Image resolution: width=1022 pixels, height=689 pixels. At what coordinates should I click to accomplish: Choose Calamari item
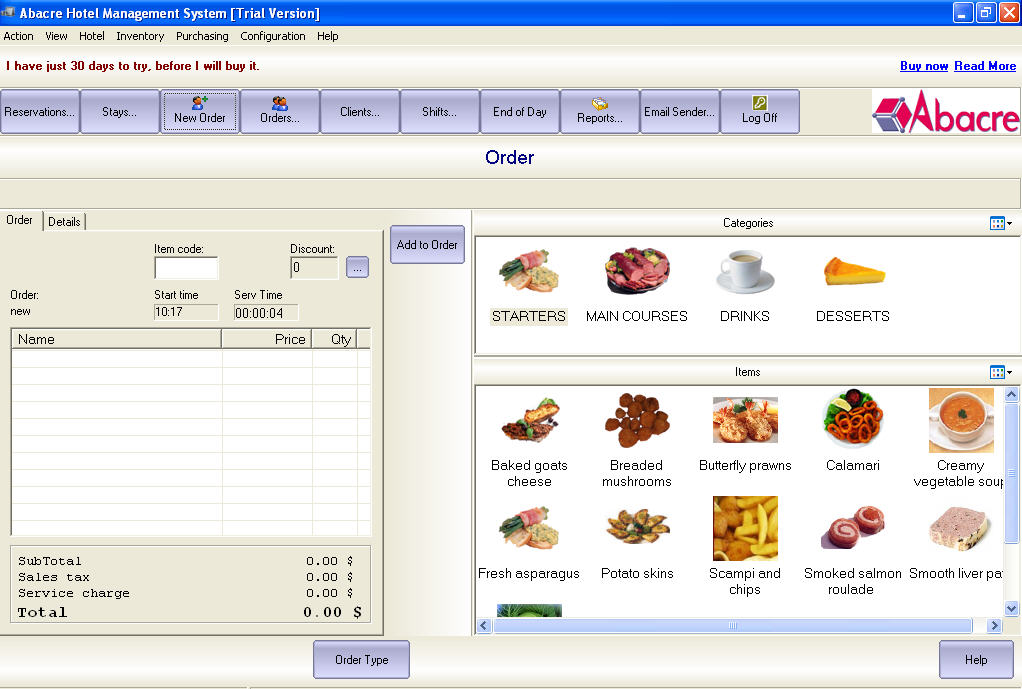(x=853, y=432)
